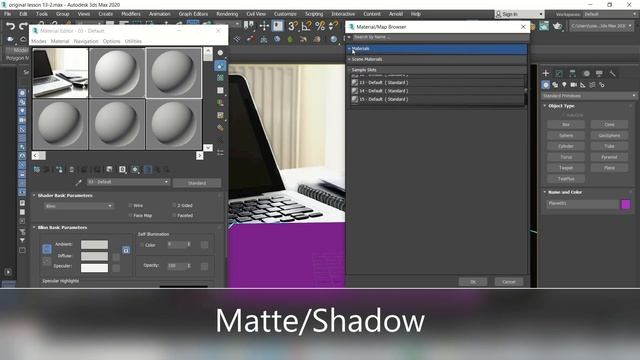The image size is (640, 360).
Task: Select the Move tool in the main toolbar
Action: point(264,26)
